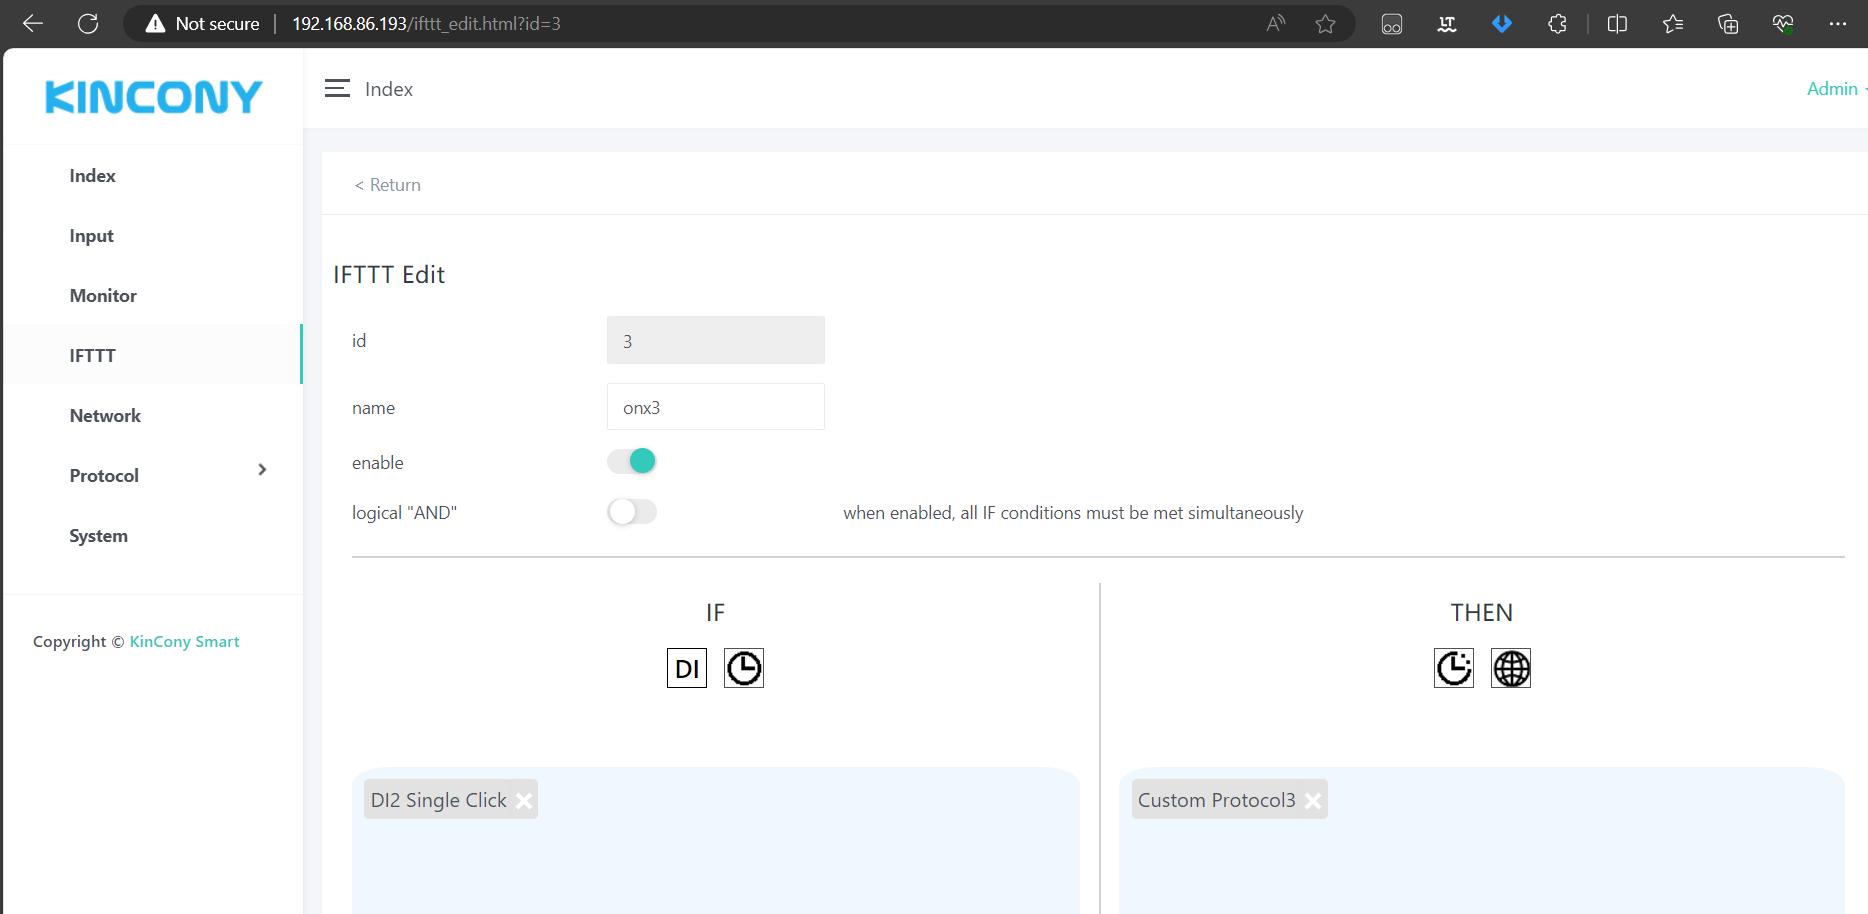Image resolution: width=1868 pixels, height=914 pixels.
Task: Add page to favorites with star icon
Action: (x=1325, y=24)
